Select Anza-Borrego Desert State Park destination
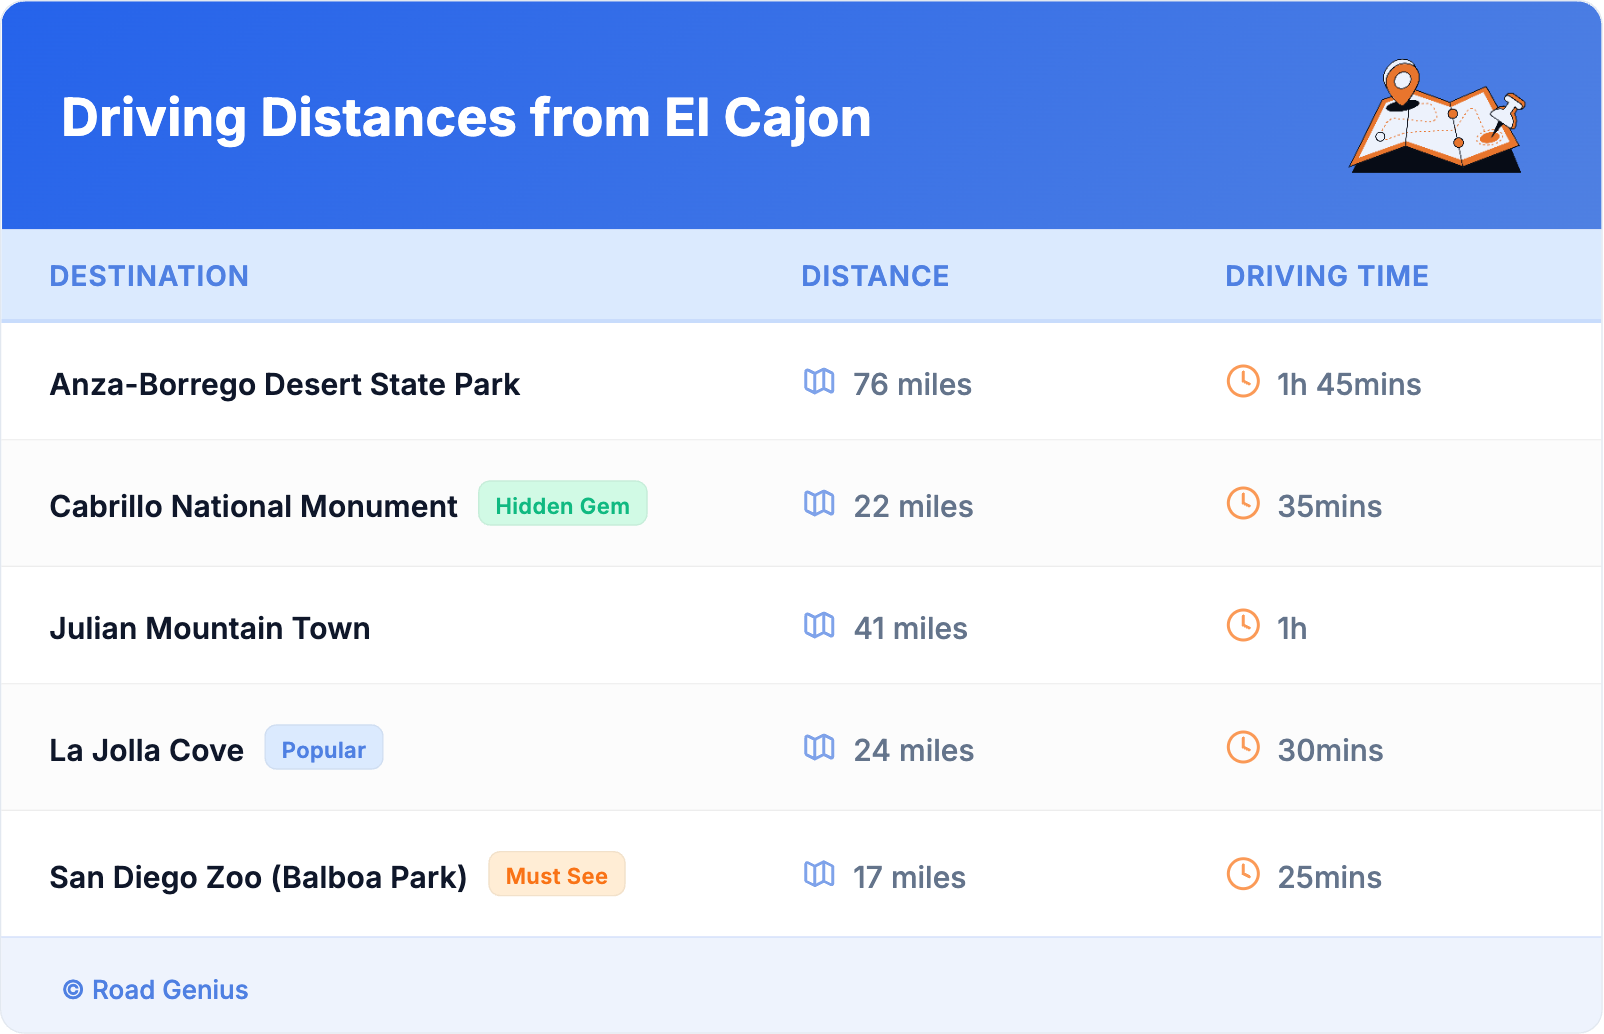1604x1034 pixels. (x=285, y=385)
